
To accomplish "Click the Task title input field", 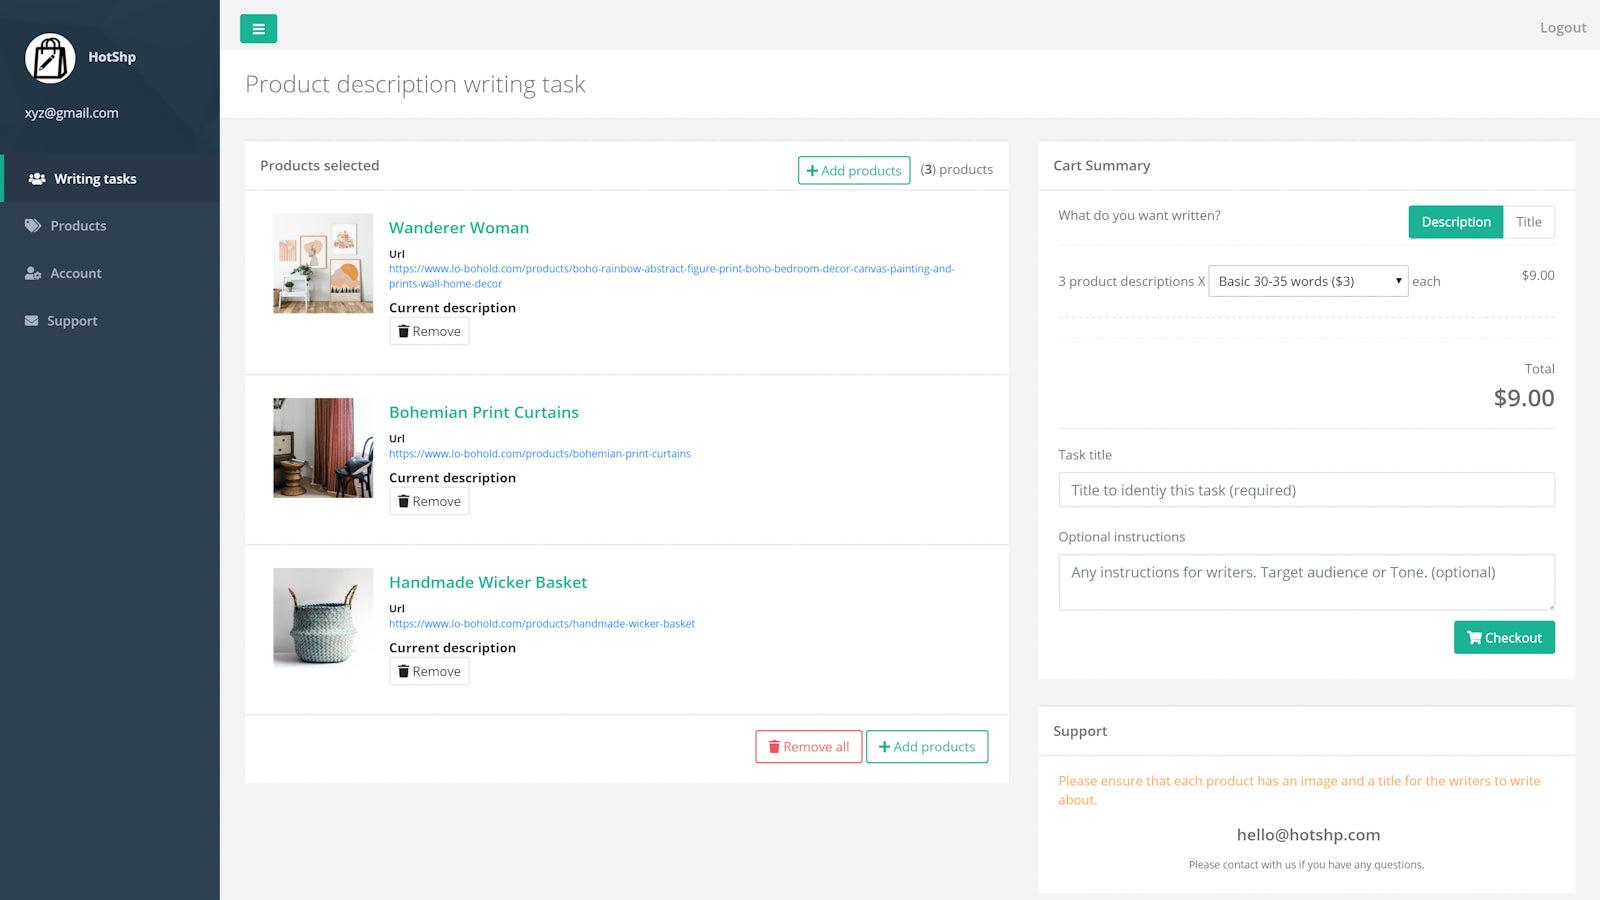I will pyautogui.click(x=1306, y=490).
